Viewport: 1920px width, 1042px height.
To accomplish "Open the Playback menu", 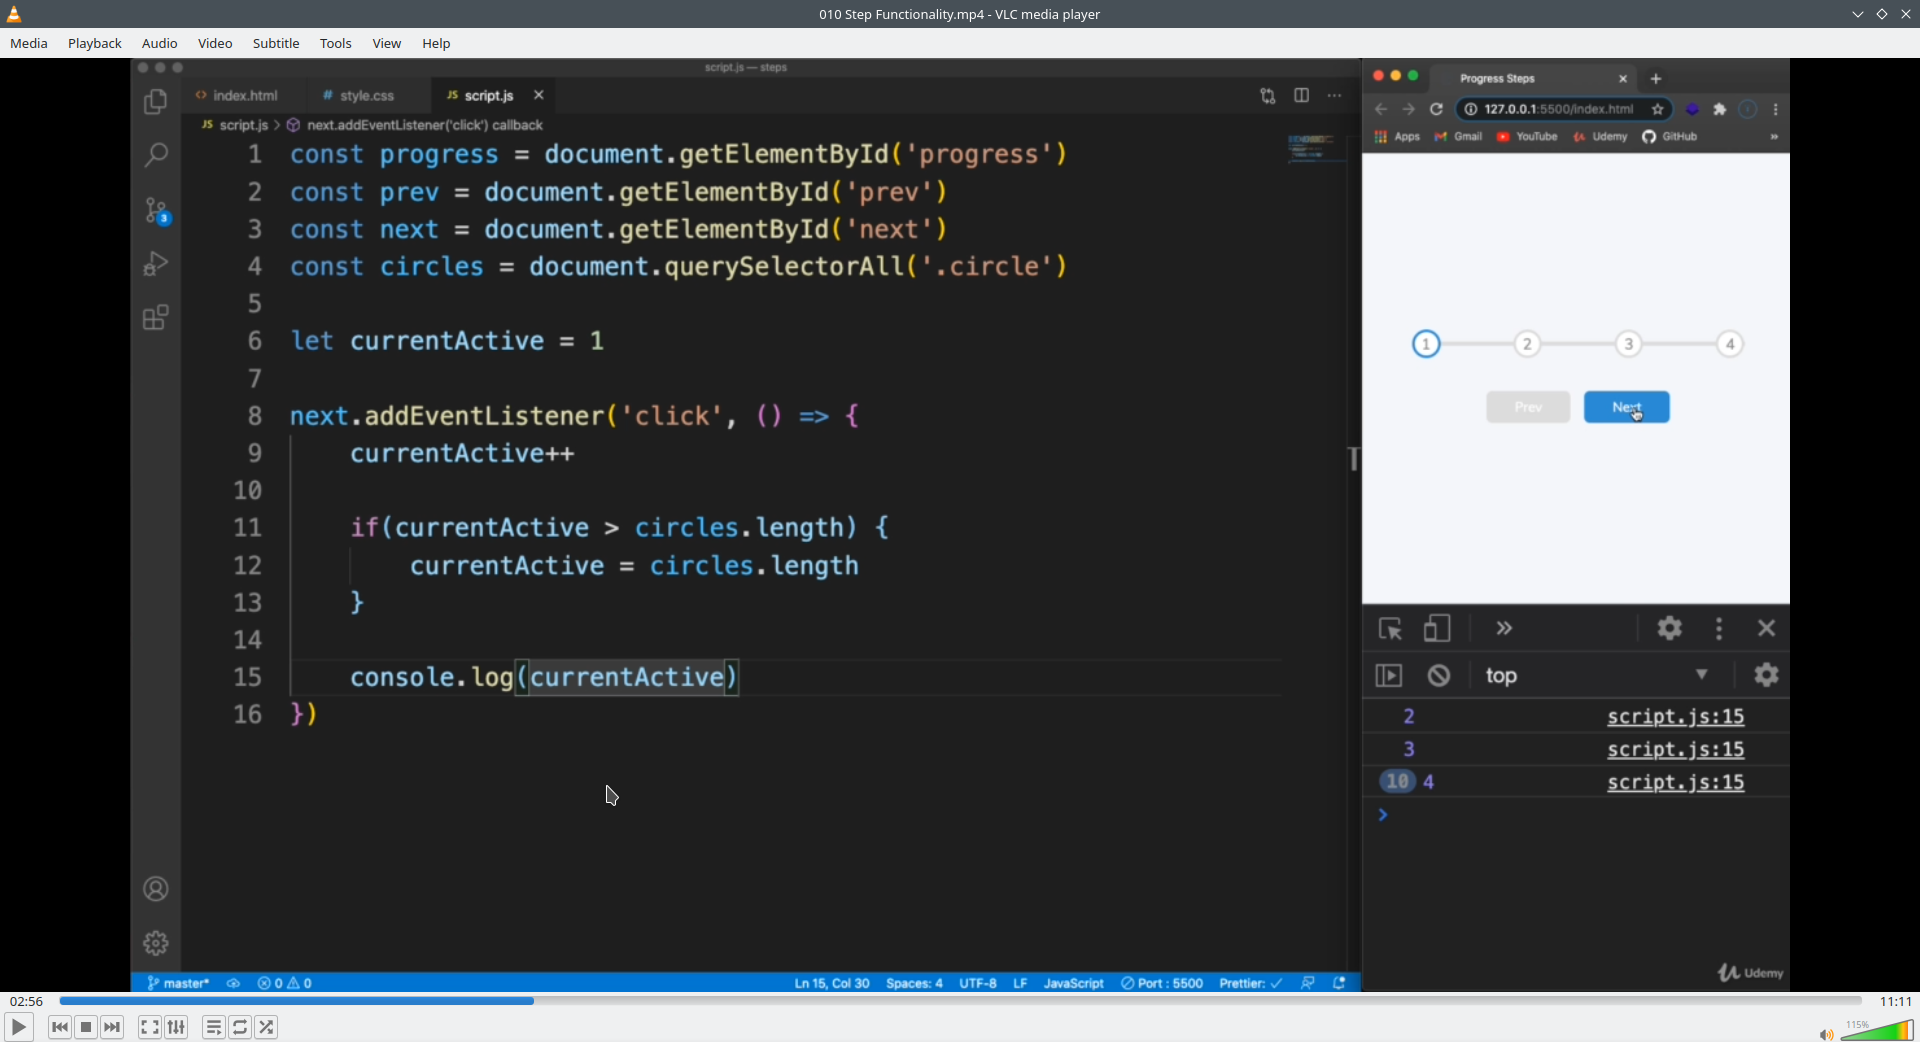I will 95,43.
